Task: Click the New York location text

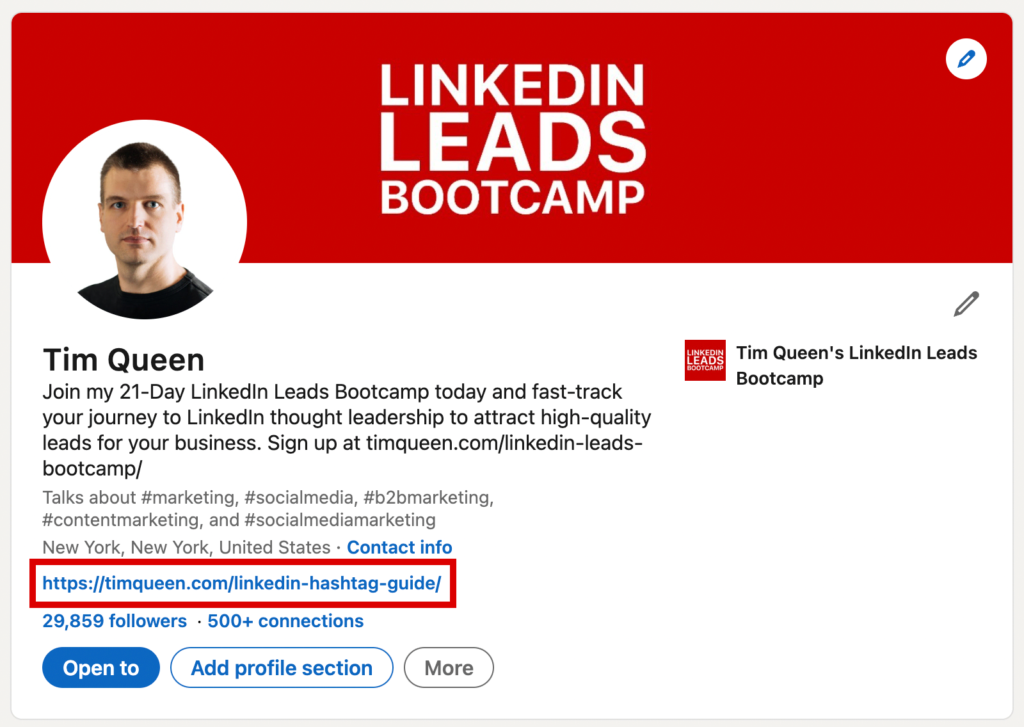Action: (186, 547)
